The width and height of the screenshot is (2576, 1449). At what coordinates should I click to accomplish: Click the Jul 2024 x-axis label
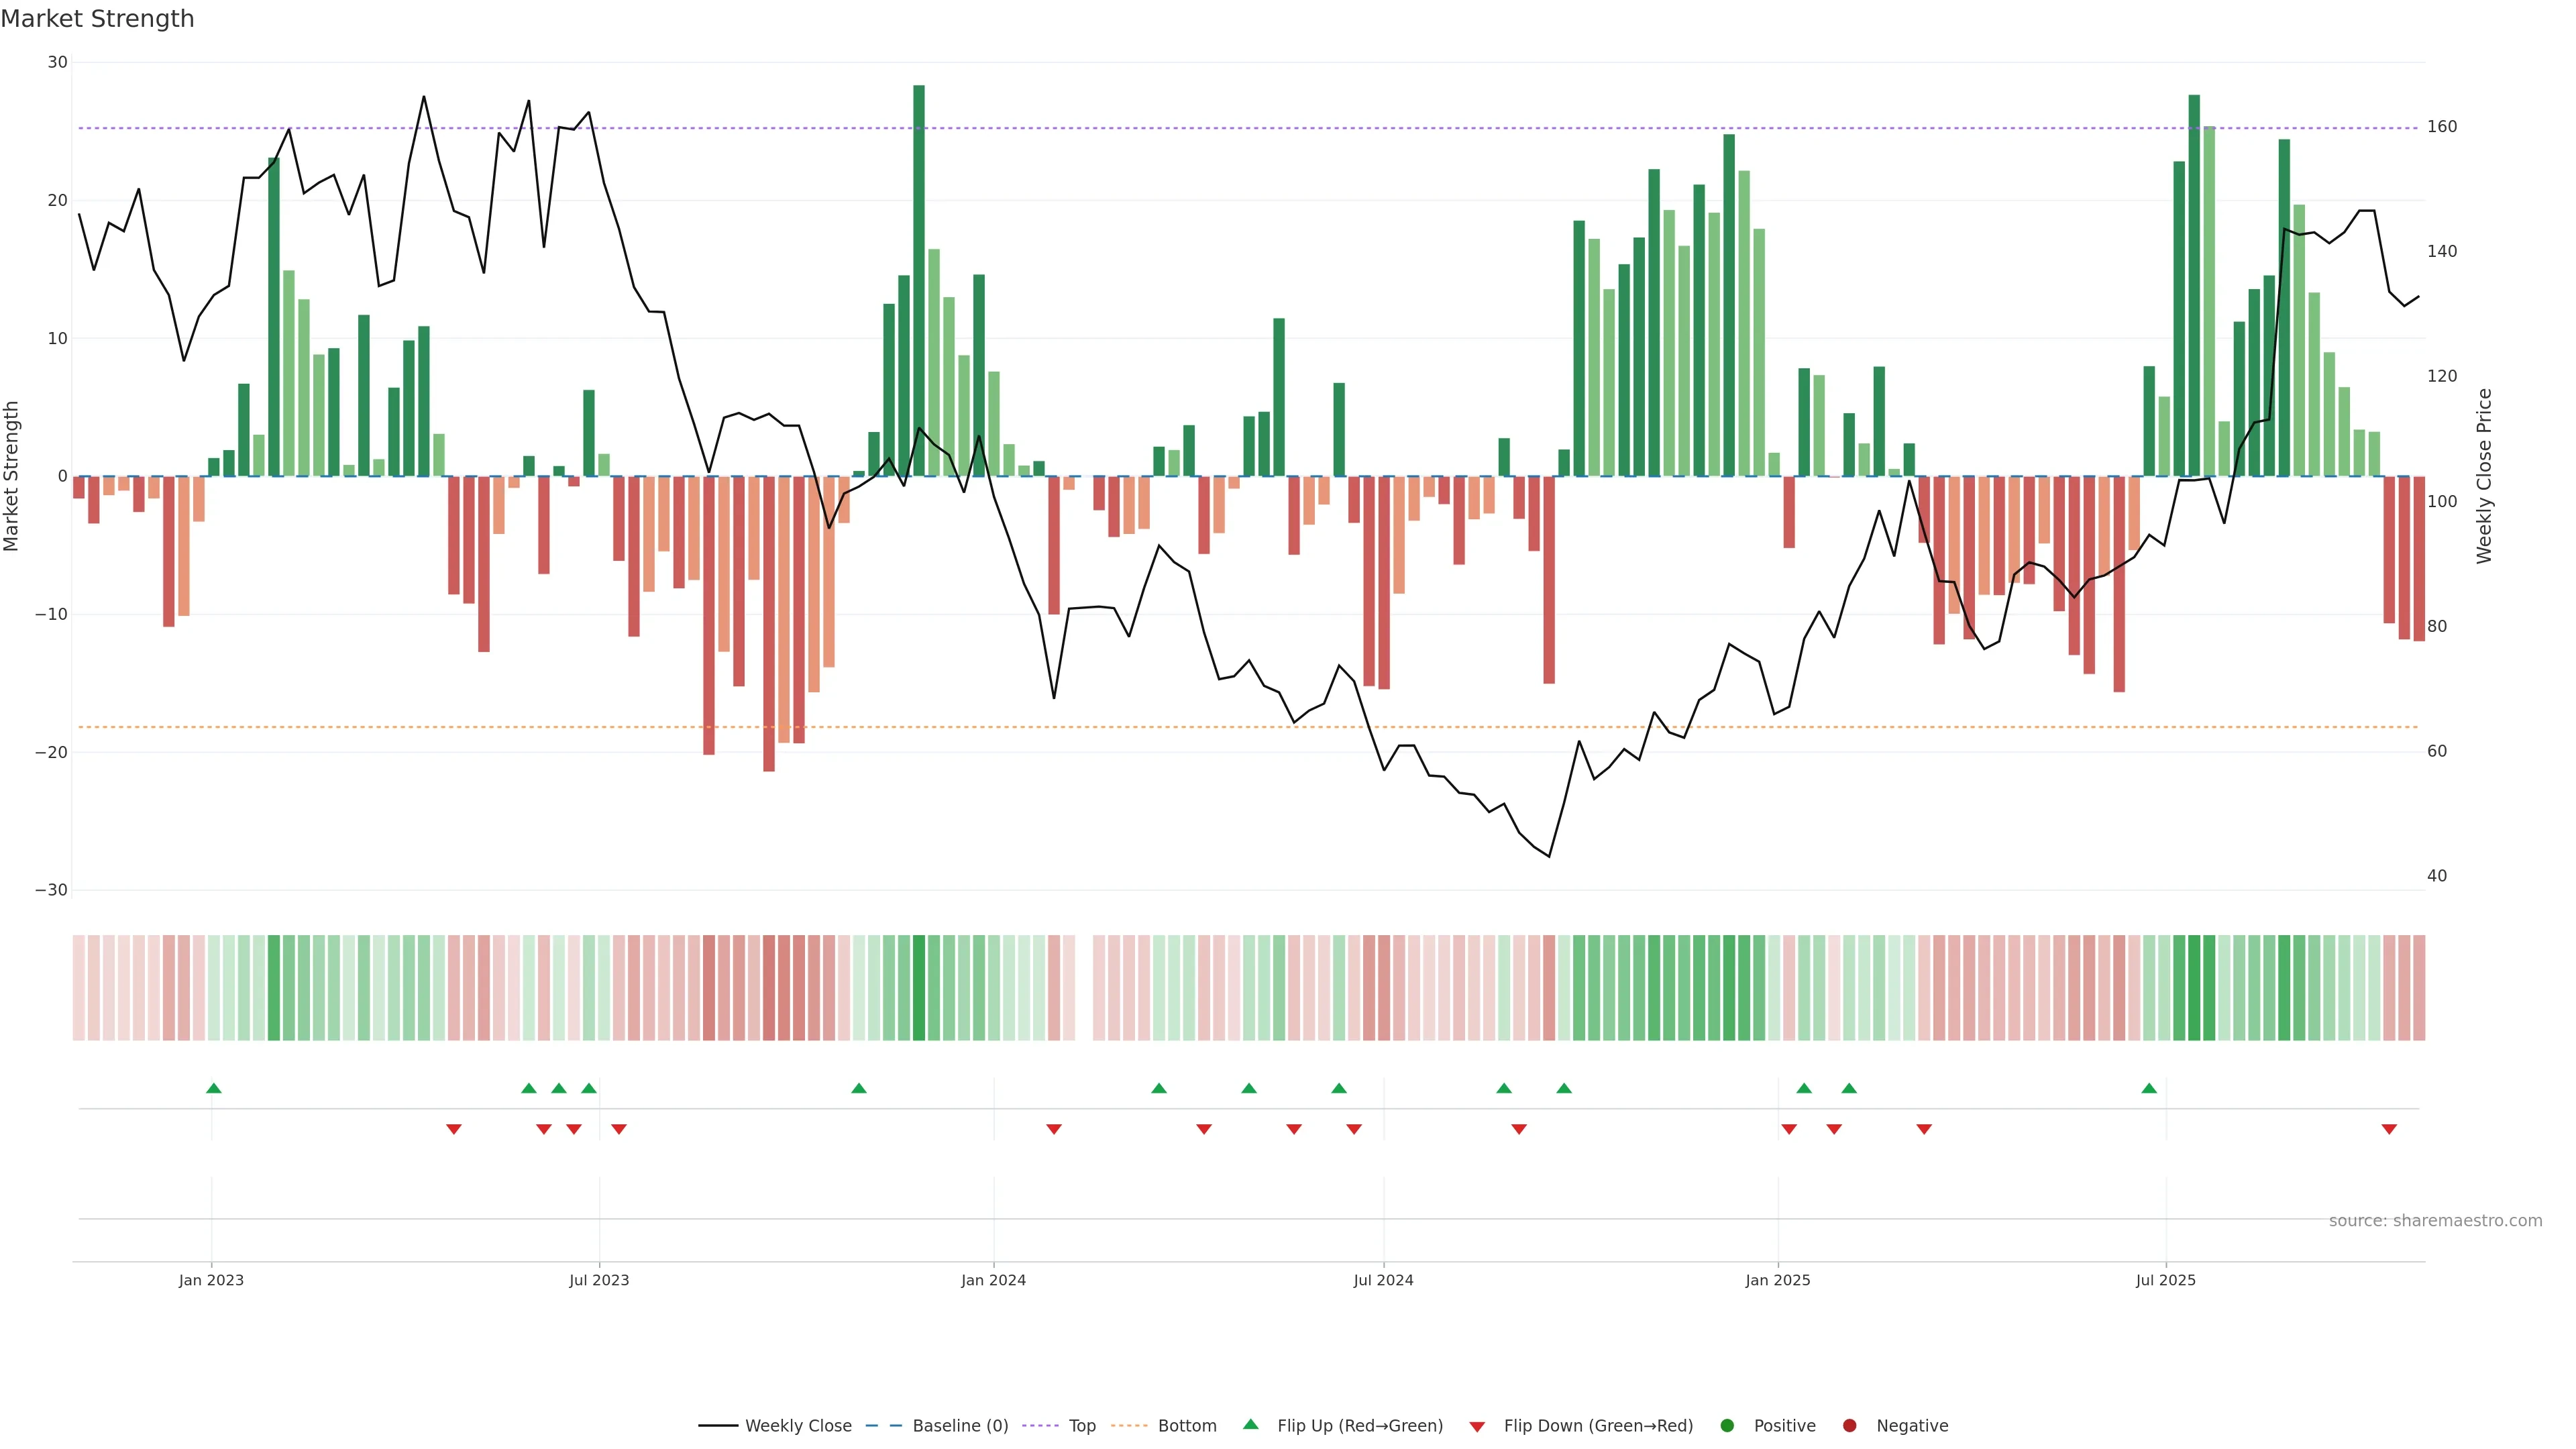tap(1383, 1280)
